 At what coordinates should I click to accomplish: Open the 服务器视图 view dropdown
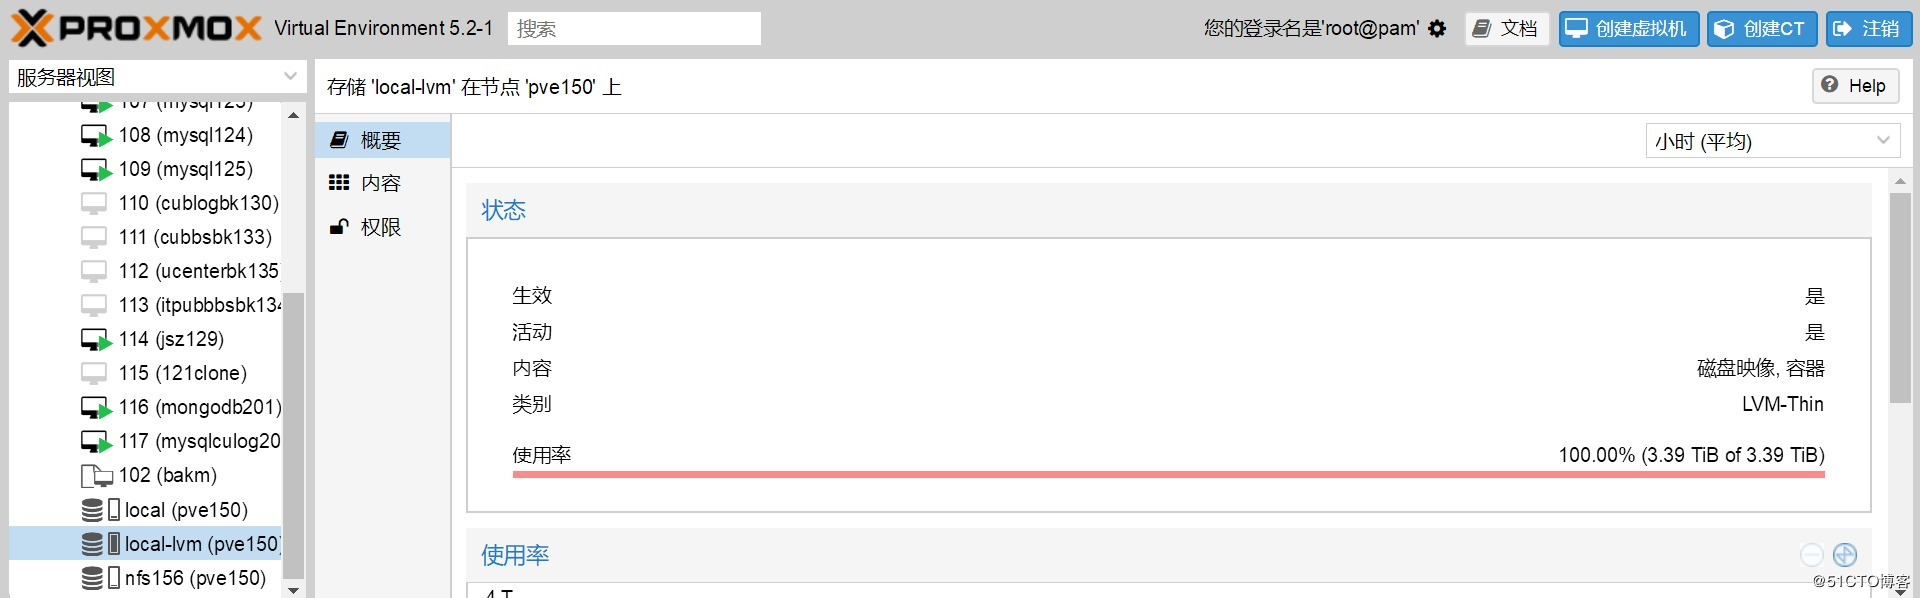click(x=157, y=77)
